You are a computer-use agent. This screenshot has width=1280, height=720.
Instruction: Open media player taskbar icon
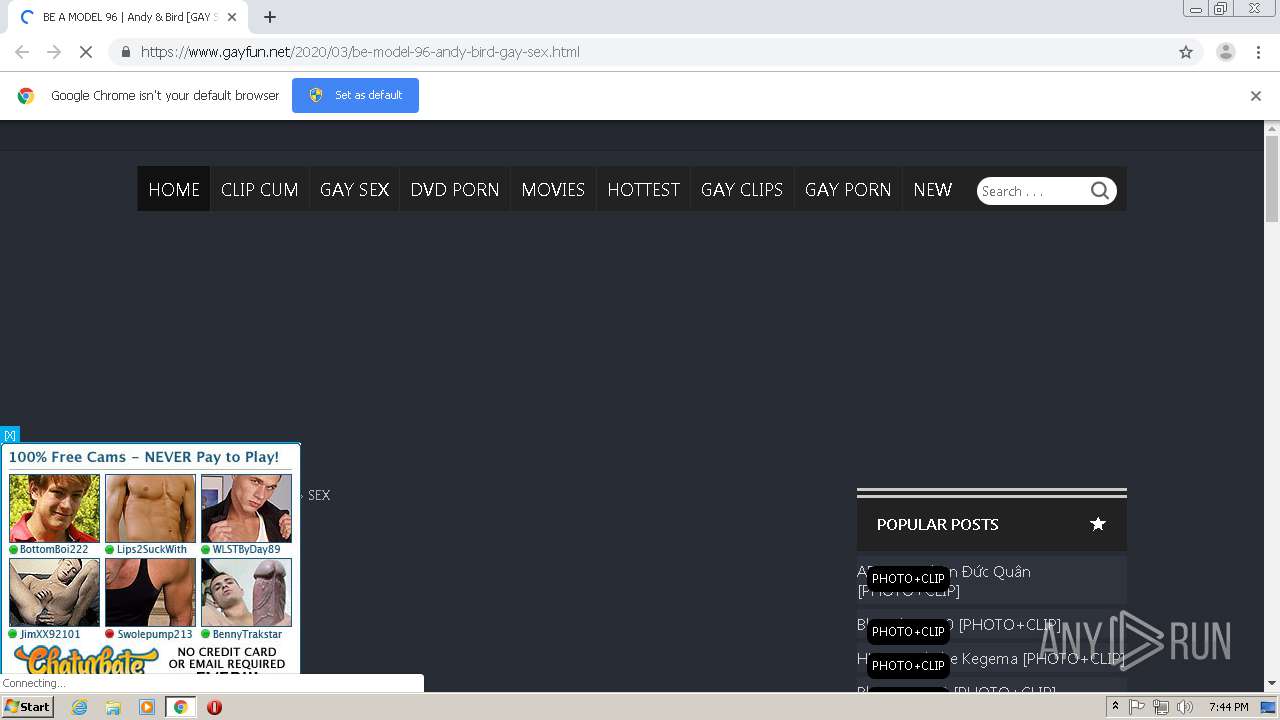tap(147, 707)
